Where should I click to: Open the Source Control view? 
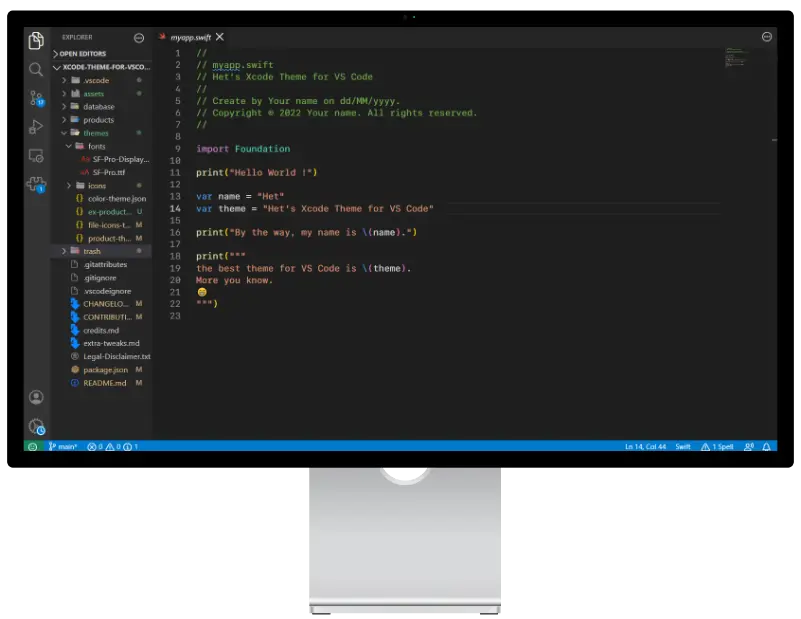(x=36, y=98)
